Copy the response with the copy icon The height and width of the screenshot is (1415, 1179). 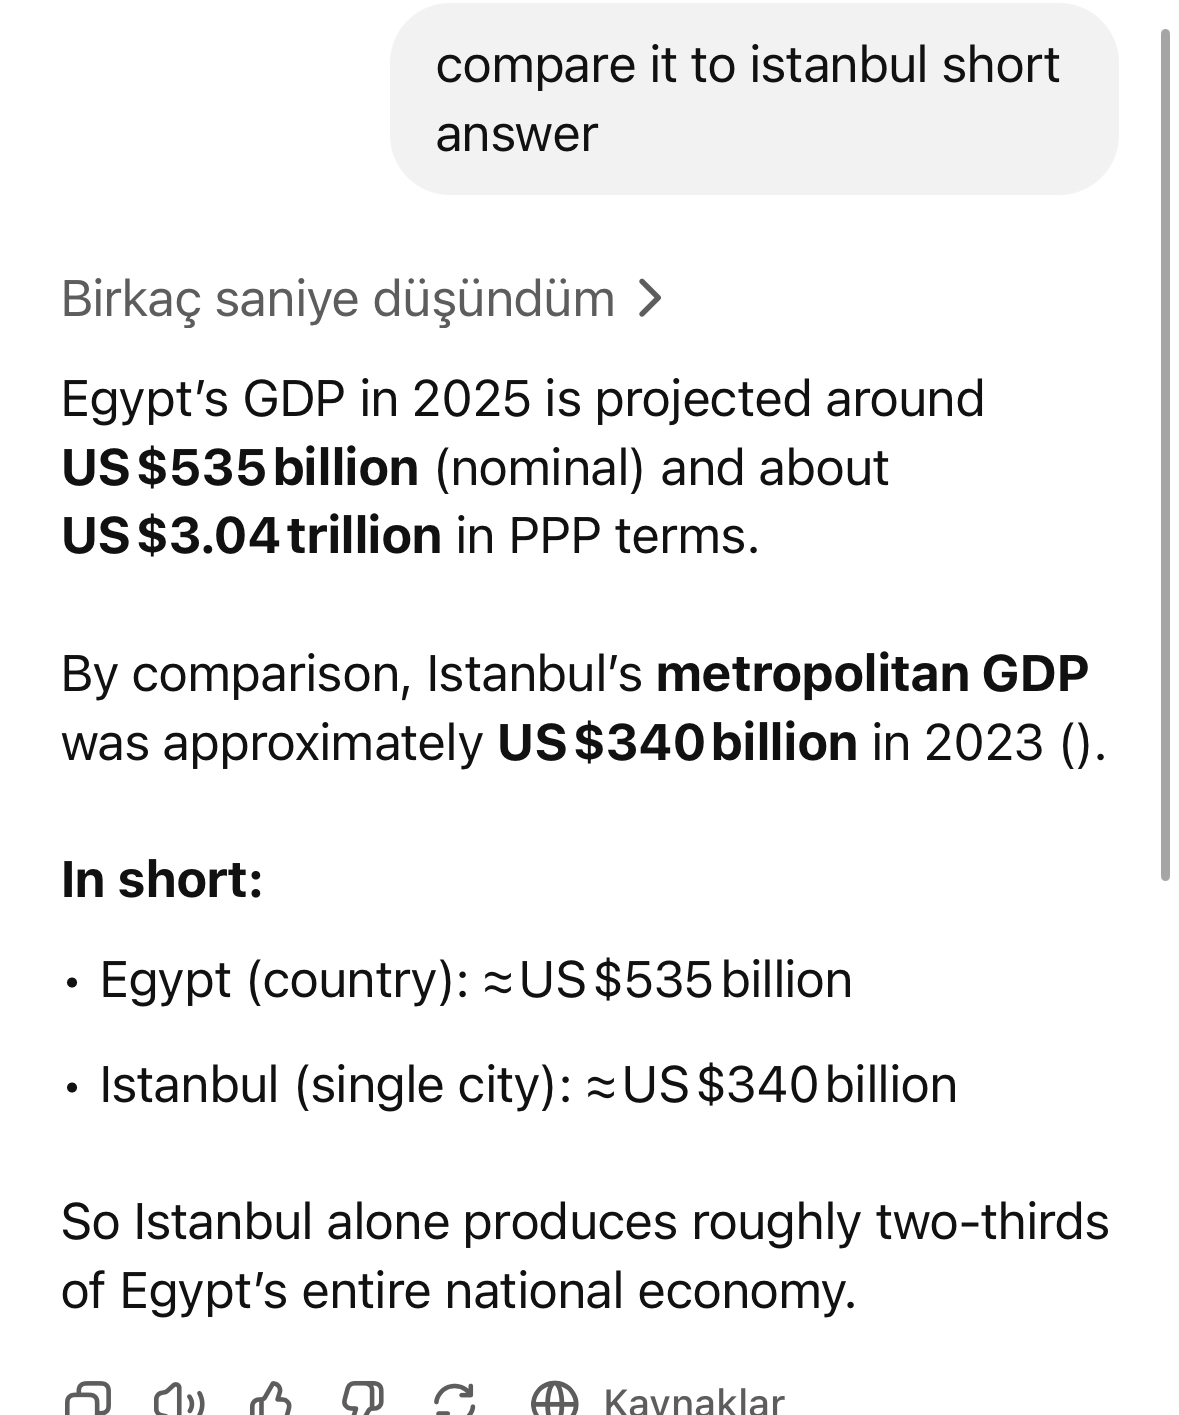[87, 1400]
